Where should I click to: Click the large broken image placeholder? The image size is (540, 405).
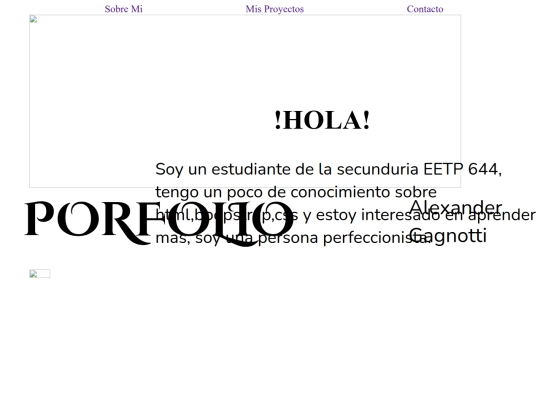pos(245,101)
